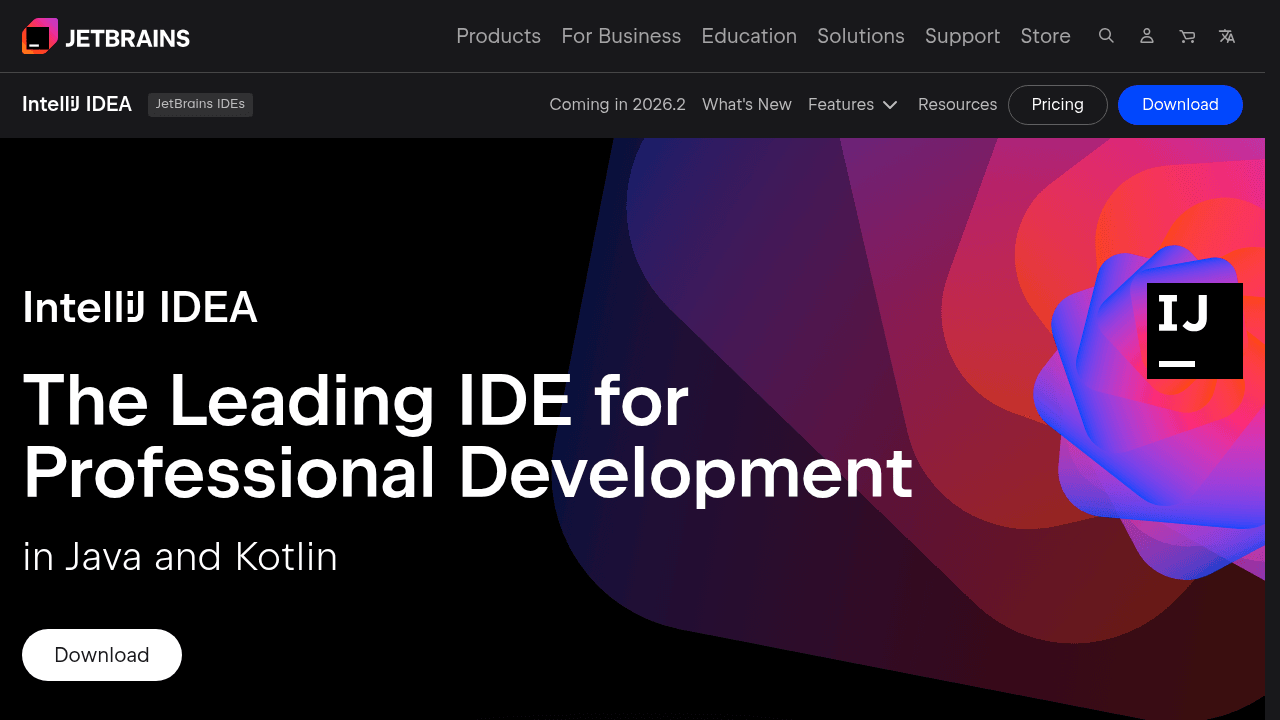Open the For Business menu
The image size is (1280, 720).
point(621,36)
